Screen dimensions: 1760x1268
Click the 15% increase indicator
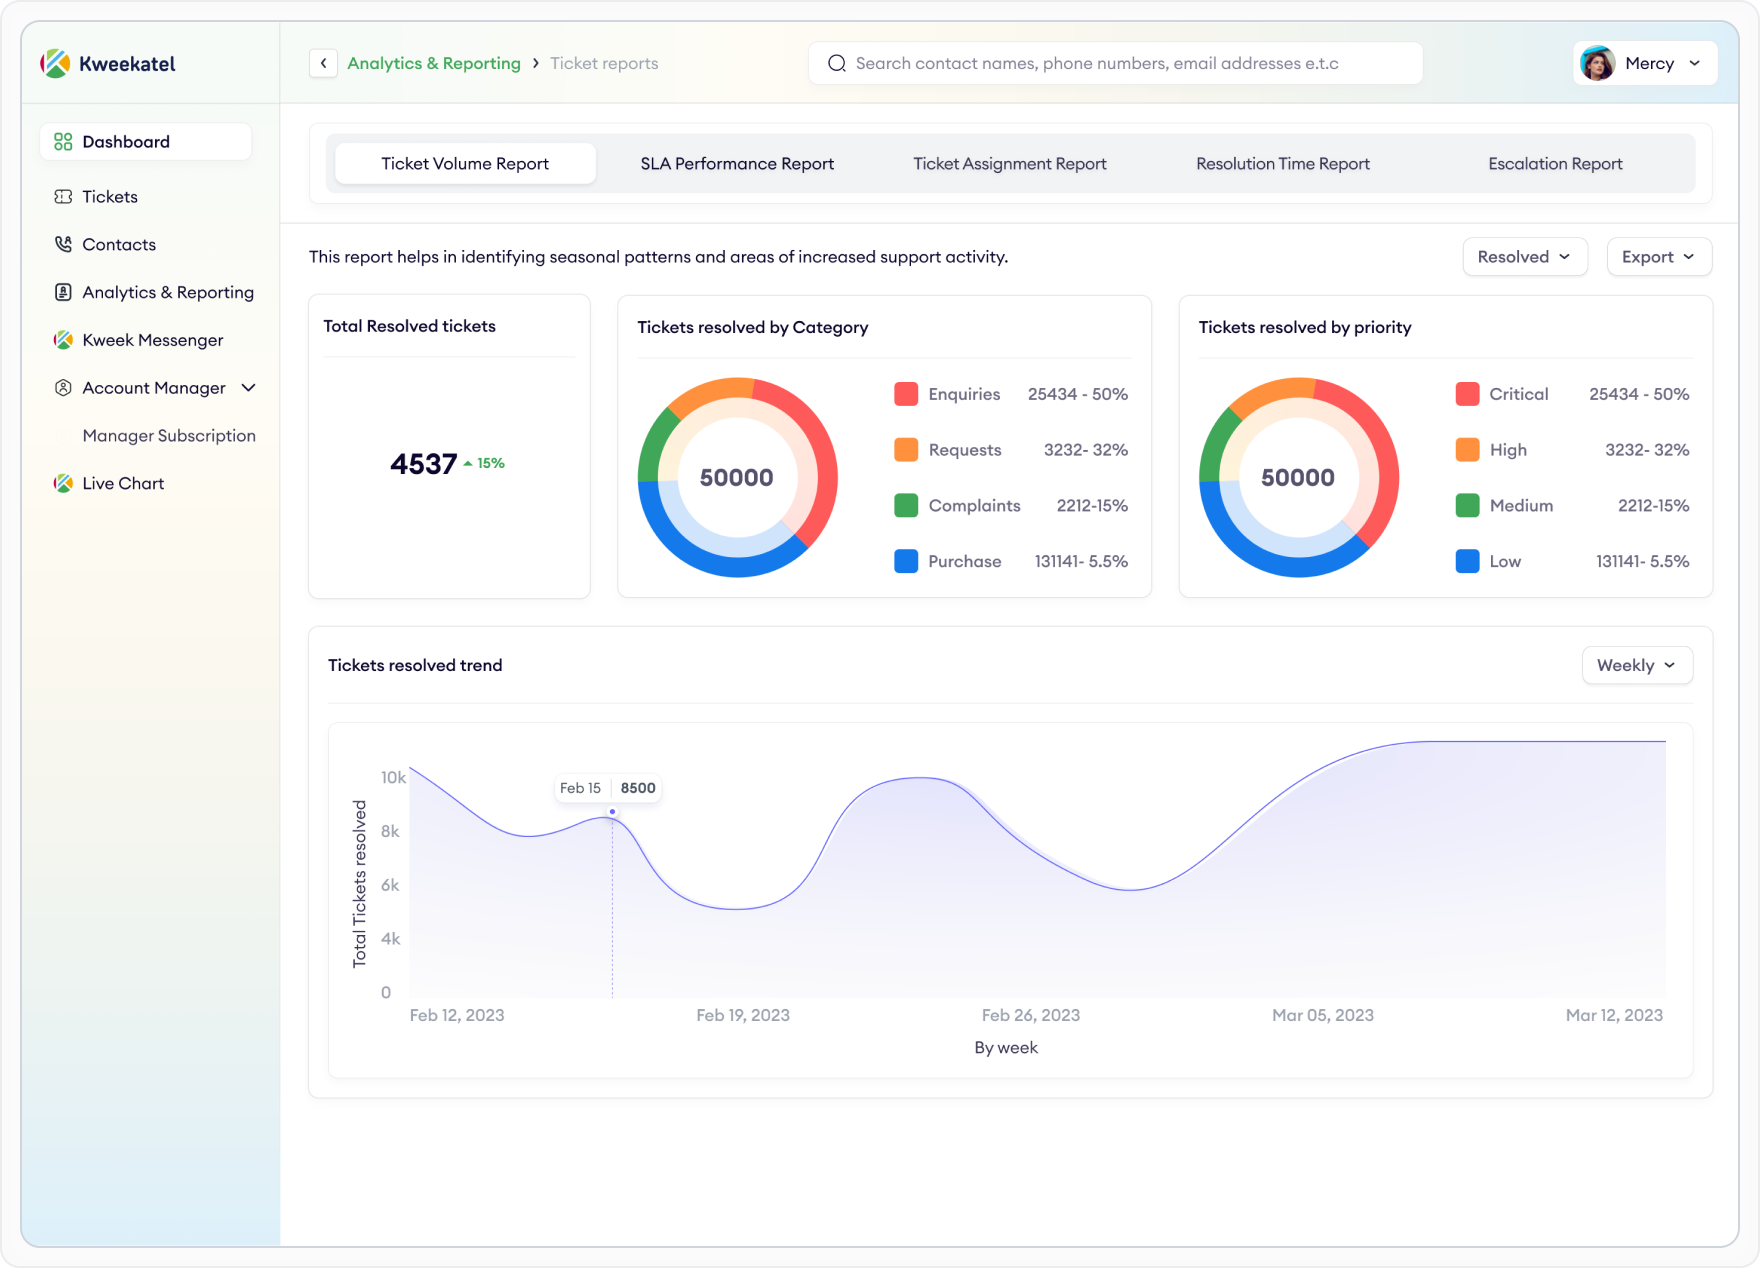pyautogui.click(x=484, y=463)
